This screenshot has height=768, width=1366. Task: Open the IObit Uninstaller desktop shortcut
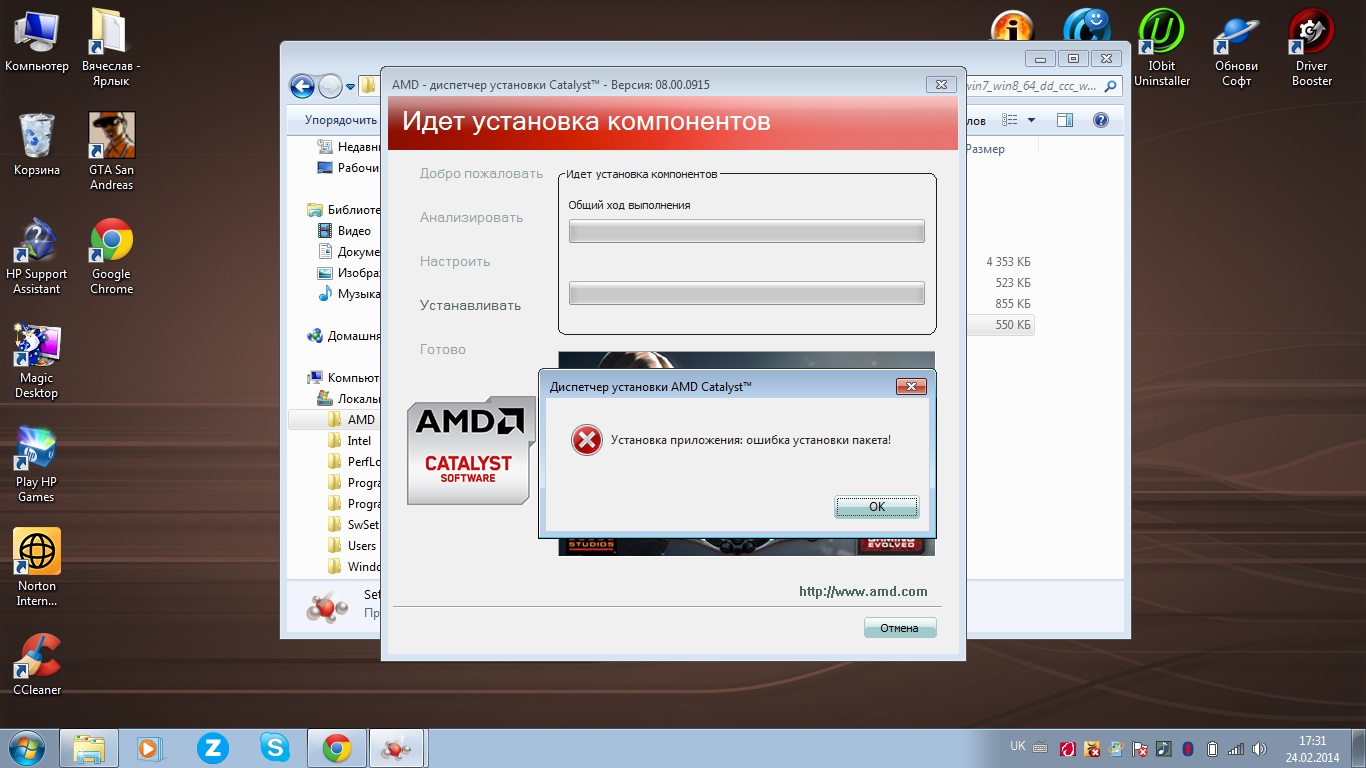pyautogui.click(x=1162, y=48)
